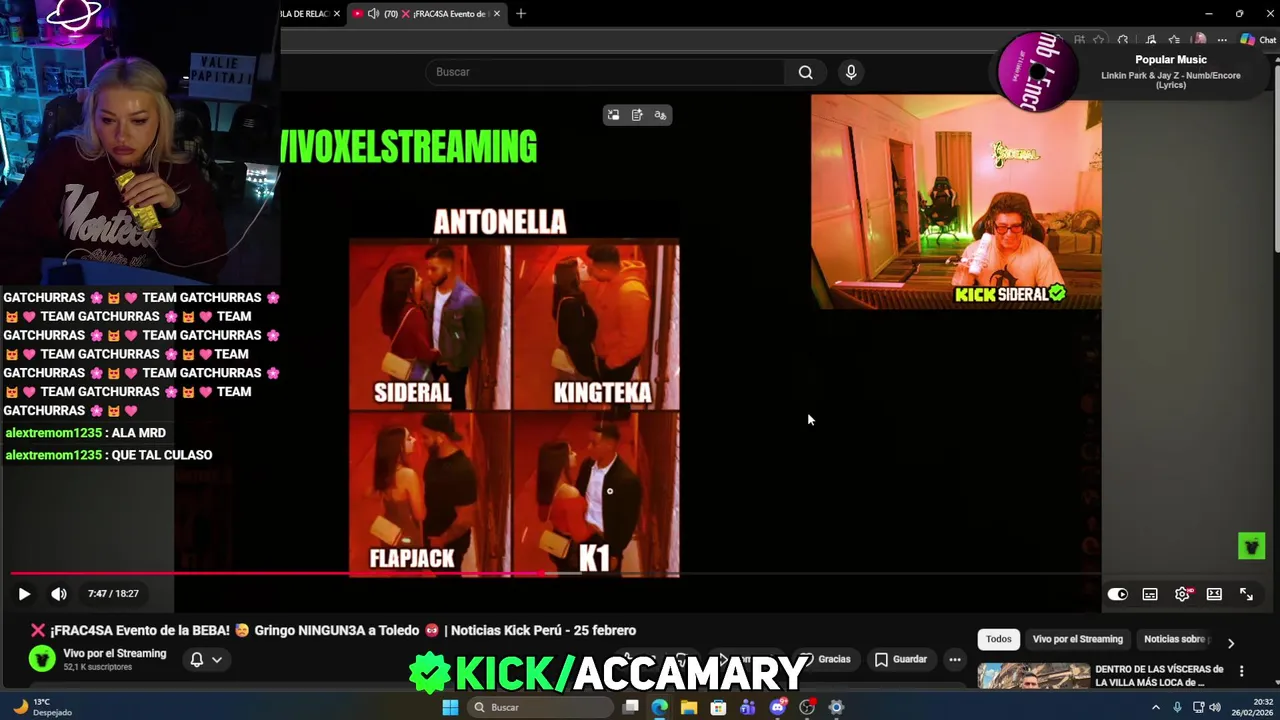This screenshot has height=720, width=1280.
Task: Click the AI summary notes overlay icon
Action: tap(637, 115)
